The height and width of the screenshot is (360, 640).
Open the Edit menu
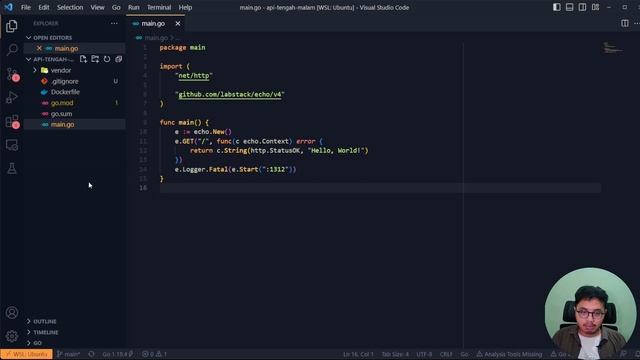pos(44,7)
